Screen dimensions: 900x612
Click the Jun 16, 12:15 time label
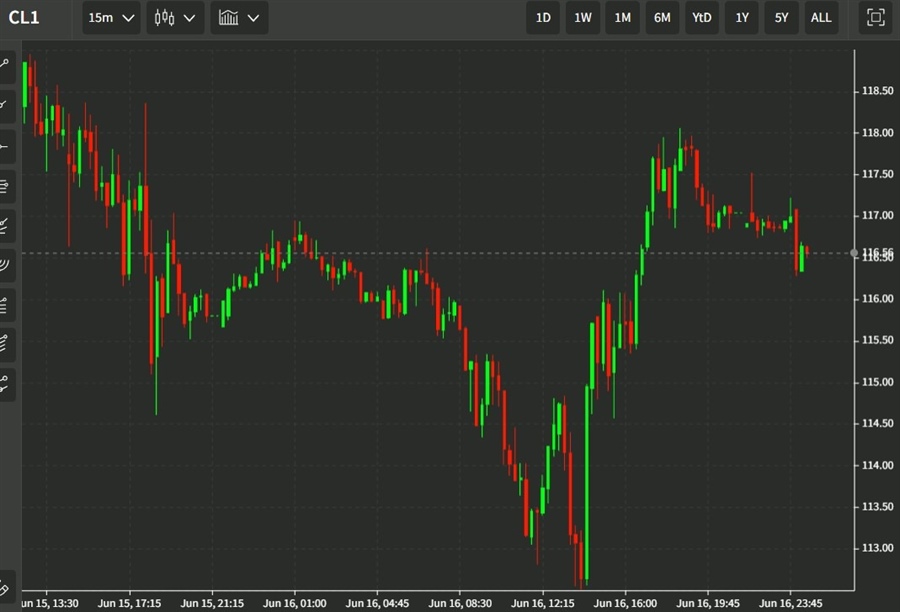543,603
